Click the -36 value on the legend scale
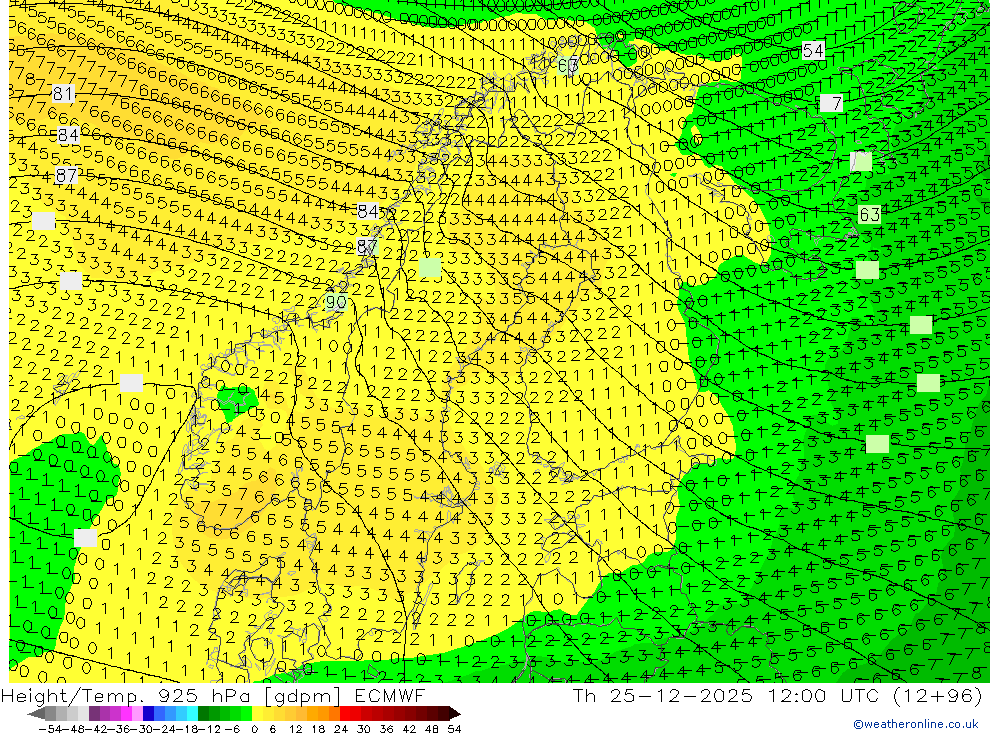Image resolution: width=1000 pixels, height=733 pixels. click(119, 729)
